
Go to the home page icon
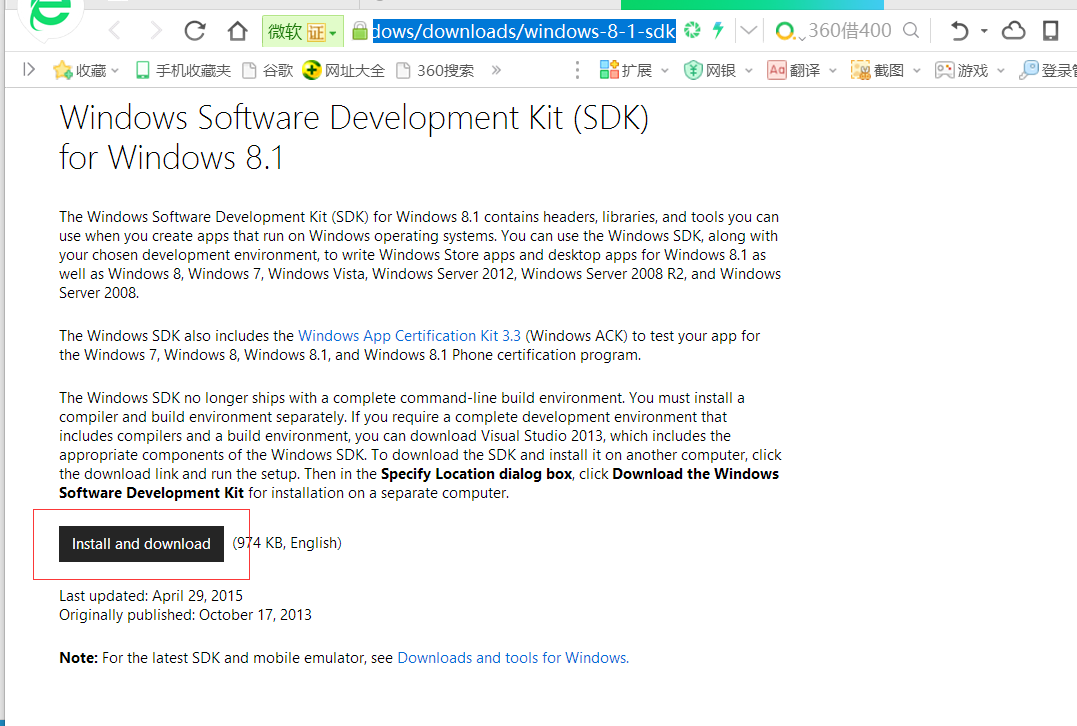[x=238, y=30]
